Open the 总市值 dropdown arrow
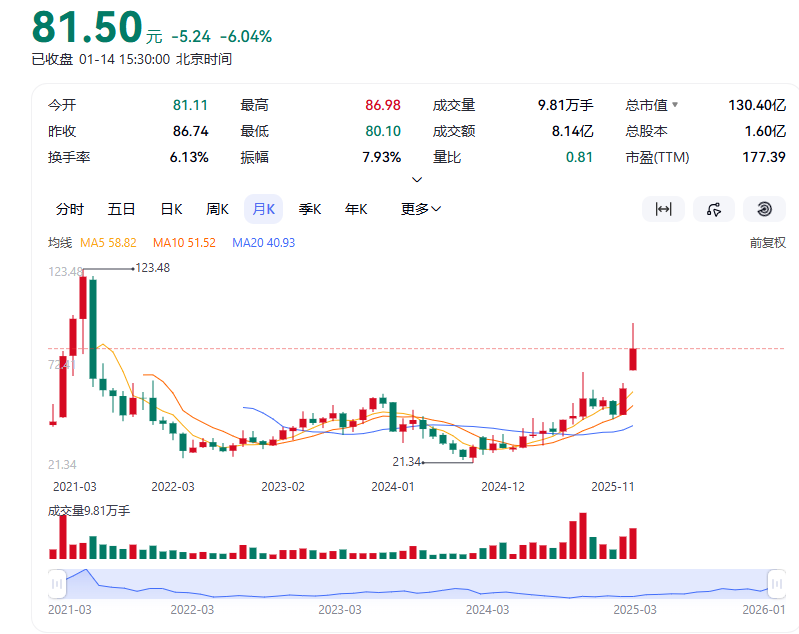This screenshot has height=634, width=799. point(675,105)
